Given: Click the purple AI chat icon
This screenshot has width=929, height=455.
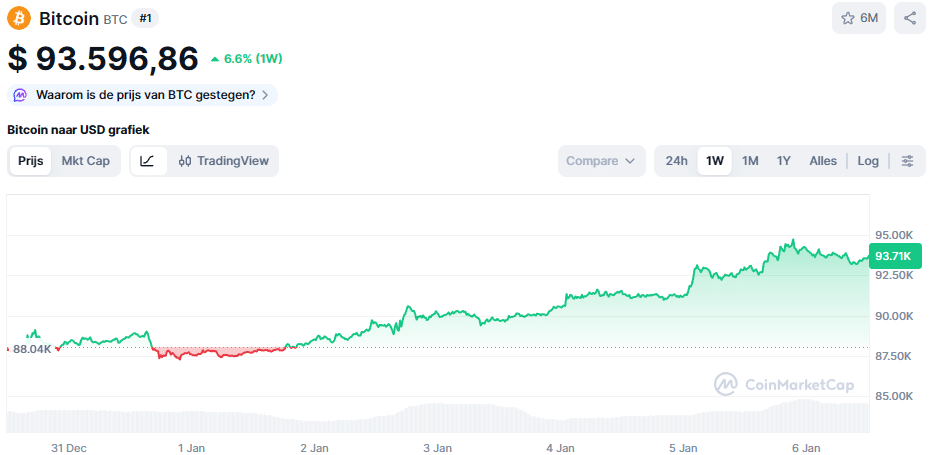Looking at the screenshot, I should click(x=21, y=95).
